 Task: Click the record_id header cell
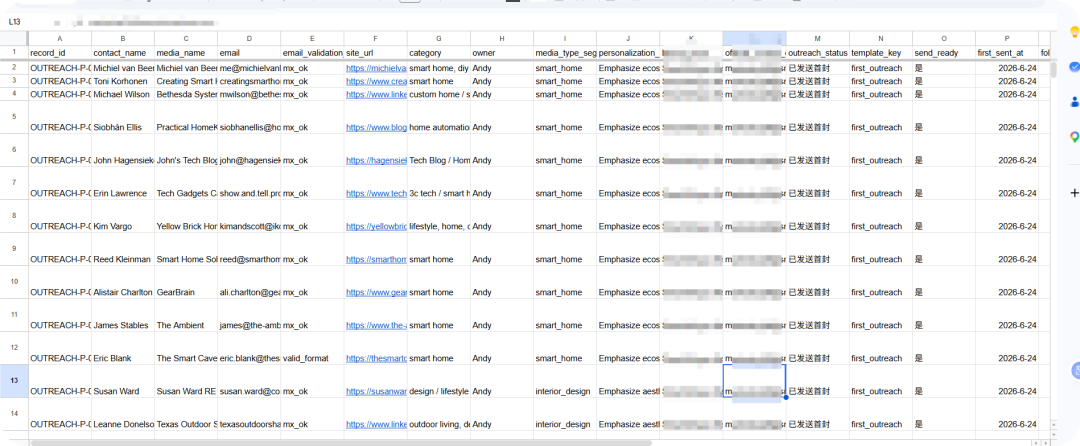[60, 52]
